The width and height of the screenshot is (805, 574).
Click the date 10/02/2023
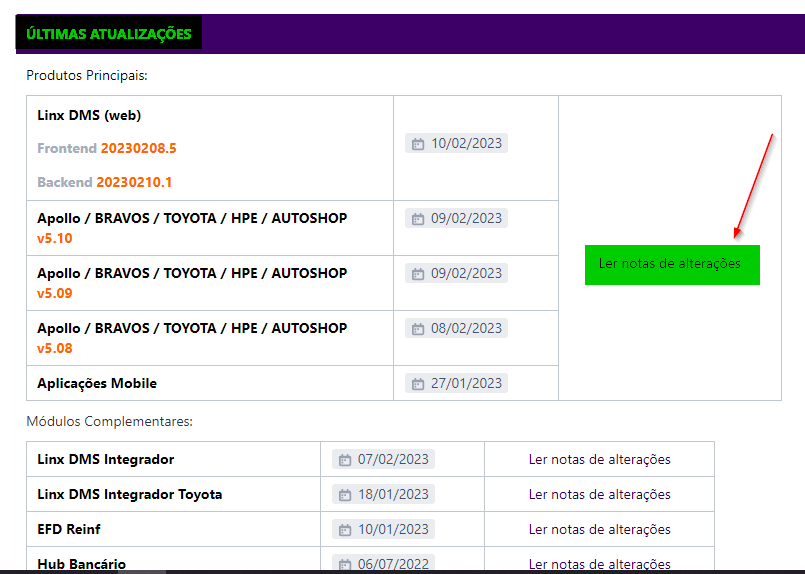point(466,143)
